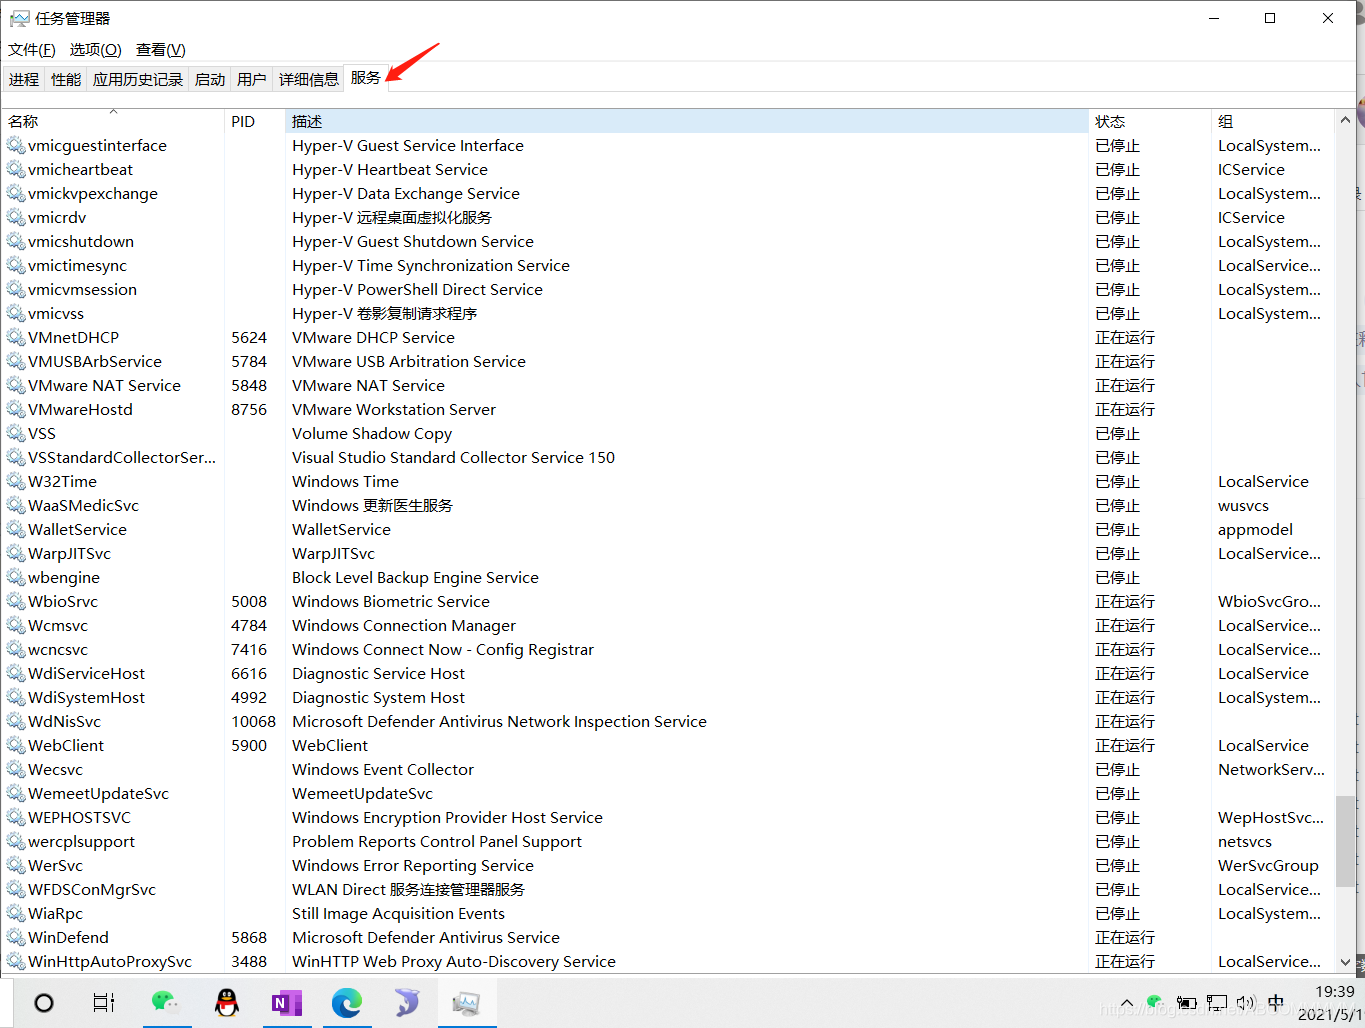This screenshot has height=1028, width=1365.
Task: Click the gear icon beside W32Time
Action: point(16,481)
